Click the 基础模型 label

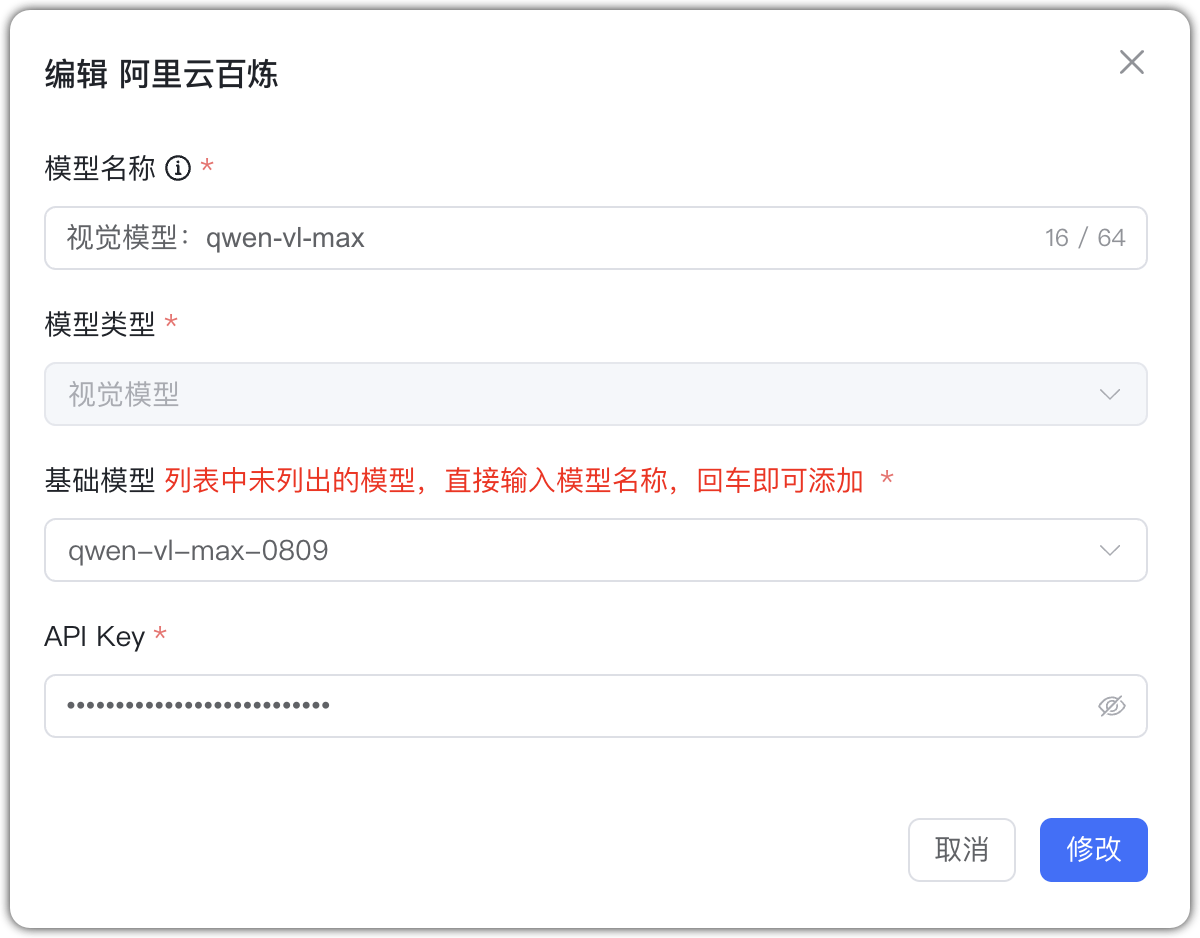tap(100, 482)
